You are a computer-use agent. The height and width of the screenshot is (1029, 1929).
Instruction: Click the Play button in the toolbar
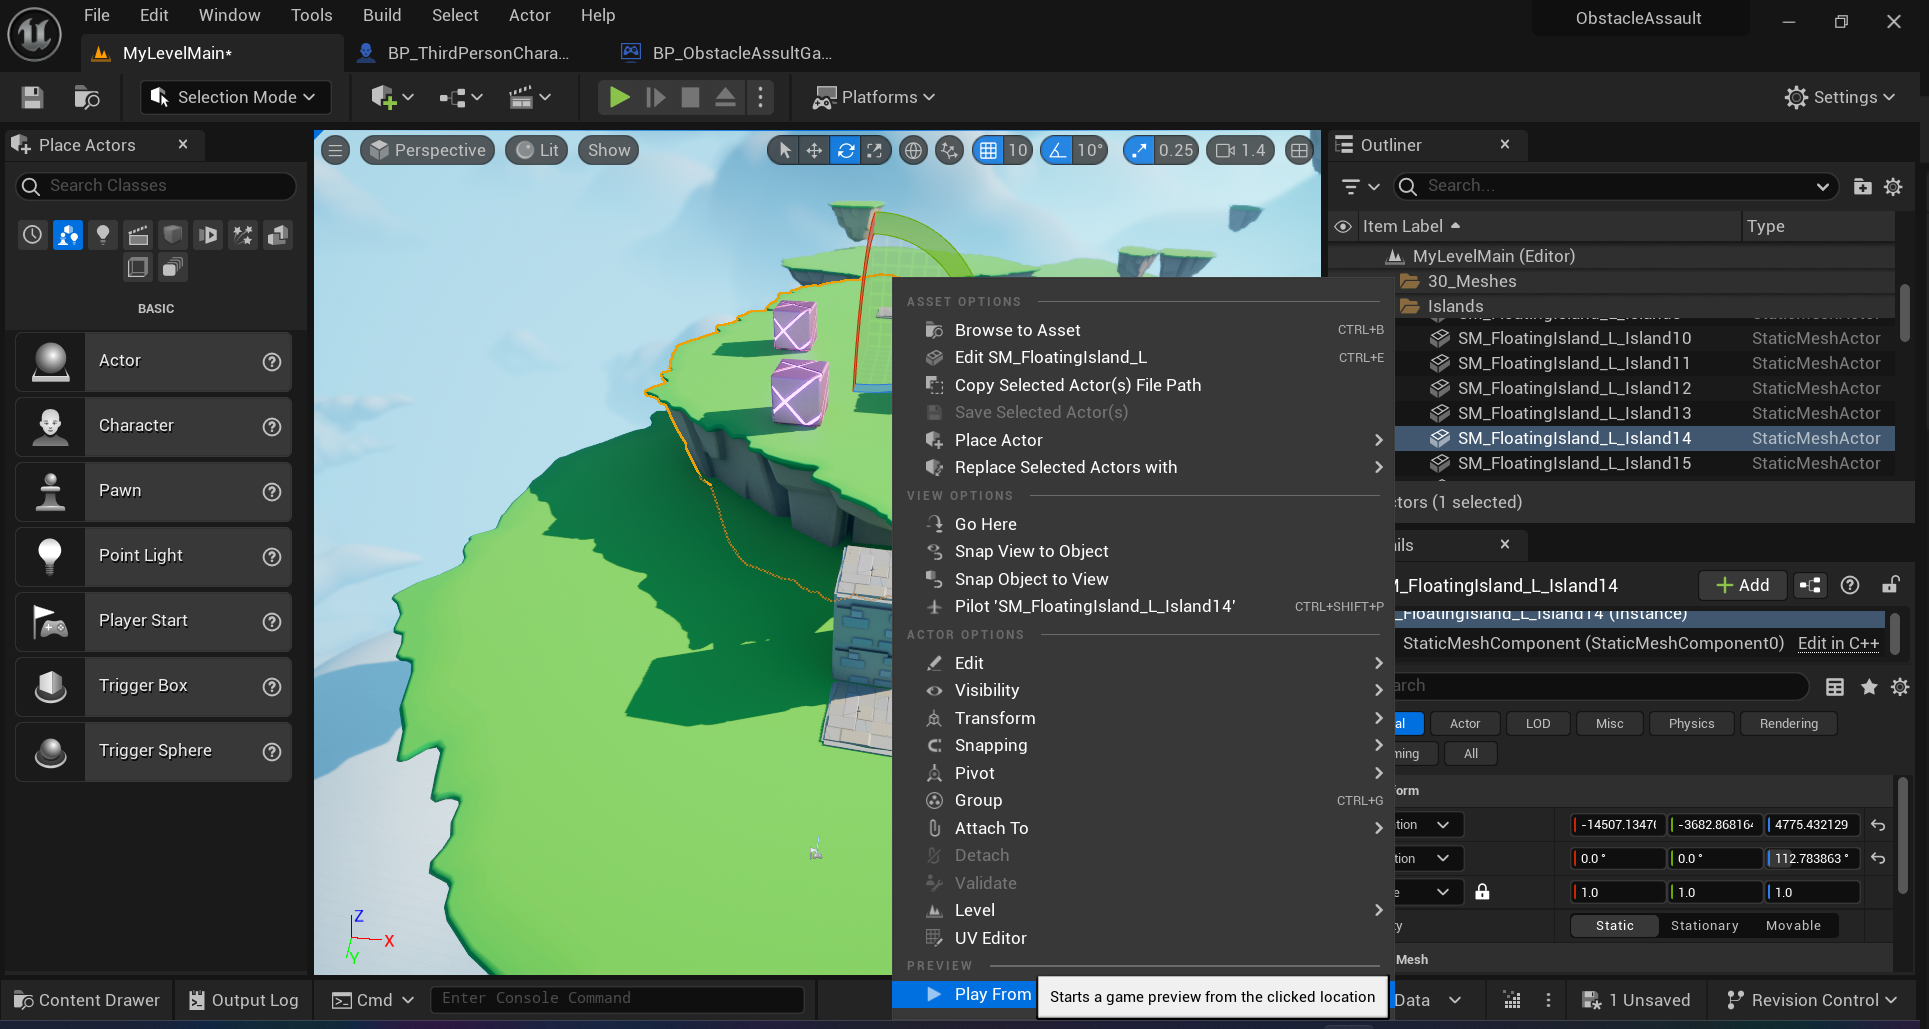(x=619, y=97)
